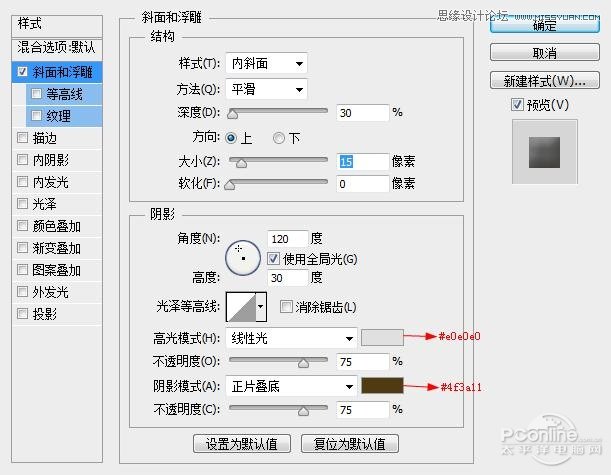Viewport: 611px width, 475px height.
Task: Click the 软化 value field showing 0
Action: [x=362, y=184]
